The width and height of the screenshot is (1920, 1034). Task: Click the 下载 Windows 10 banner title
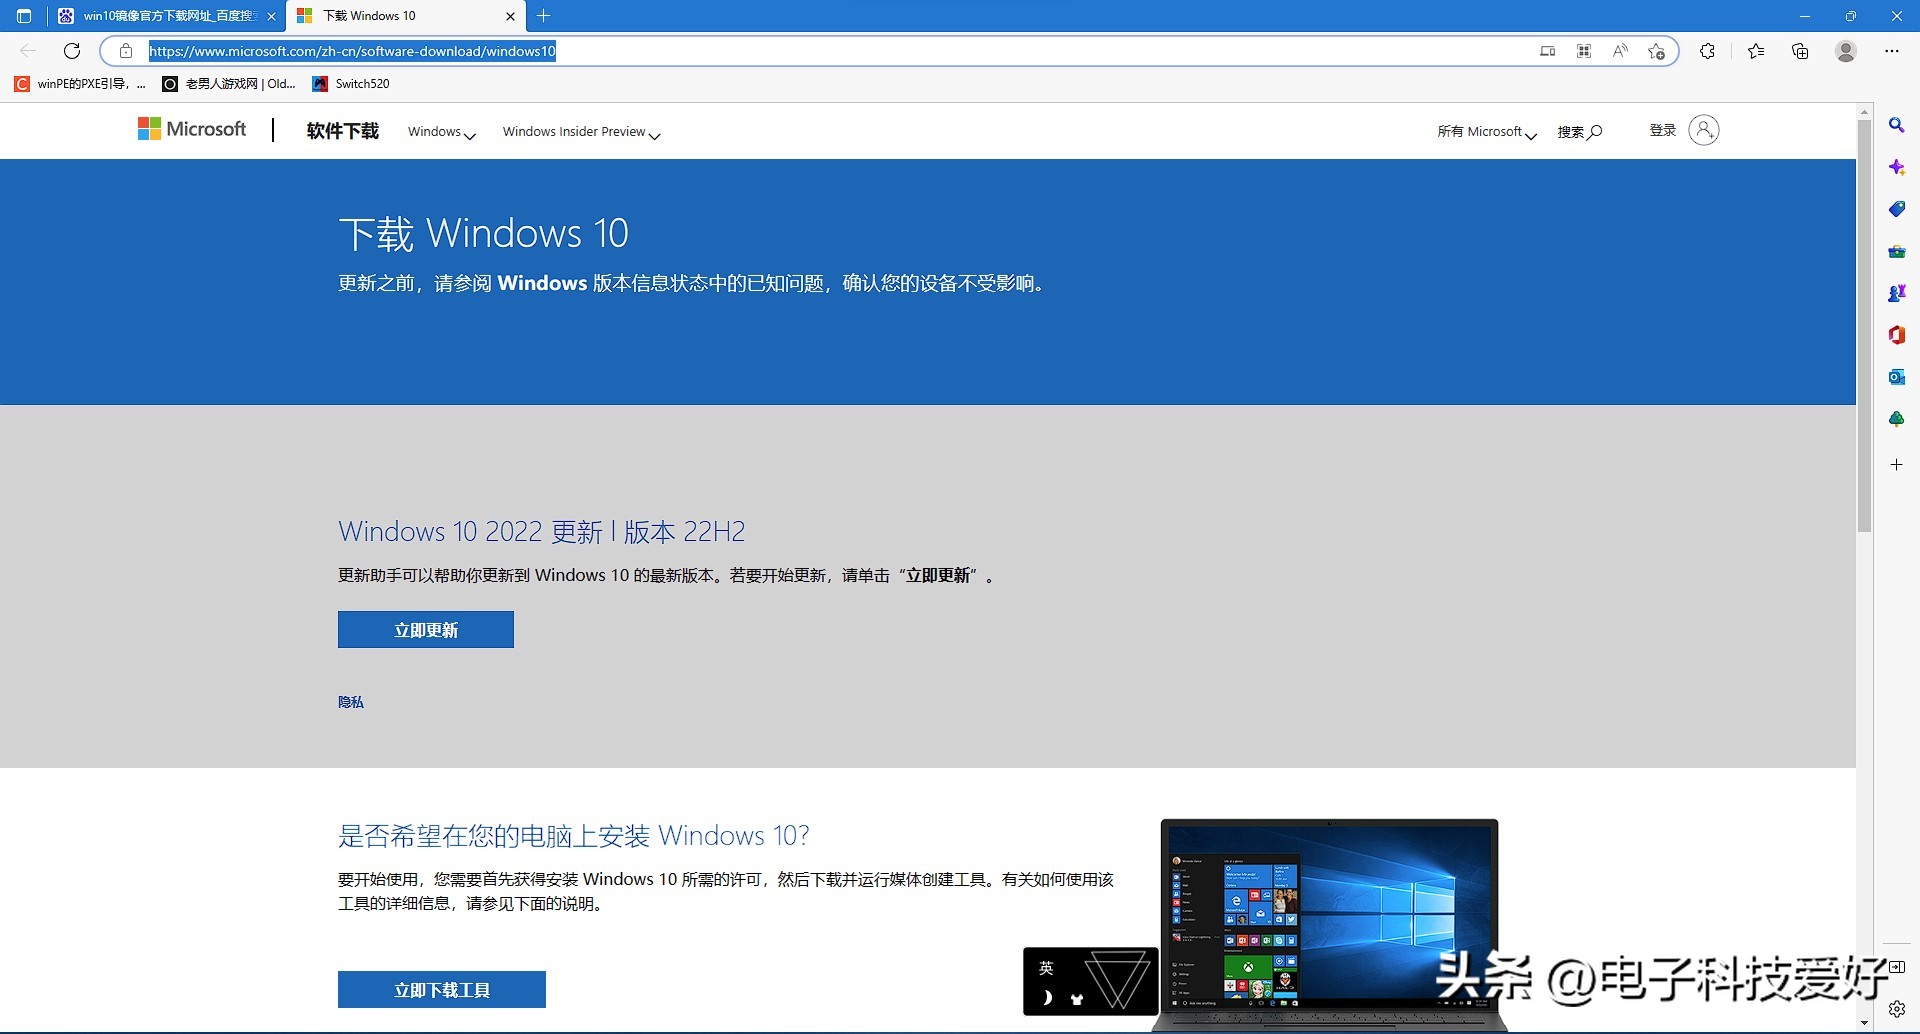point(484,234)
